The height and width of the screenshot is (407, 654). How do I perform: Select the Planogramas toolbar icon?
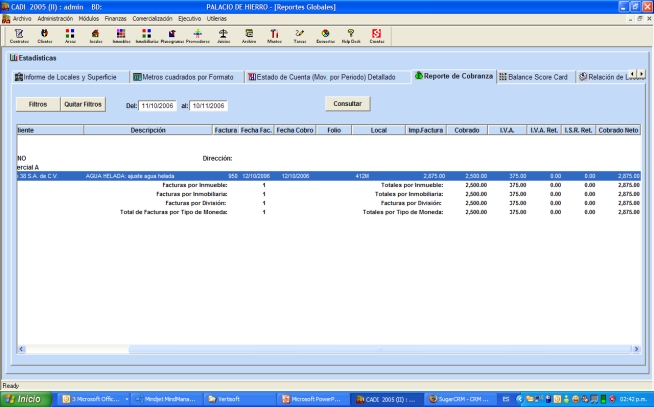pos(171,36)
